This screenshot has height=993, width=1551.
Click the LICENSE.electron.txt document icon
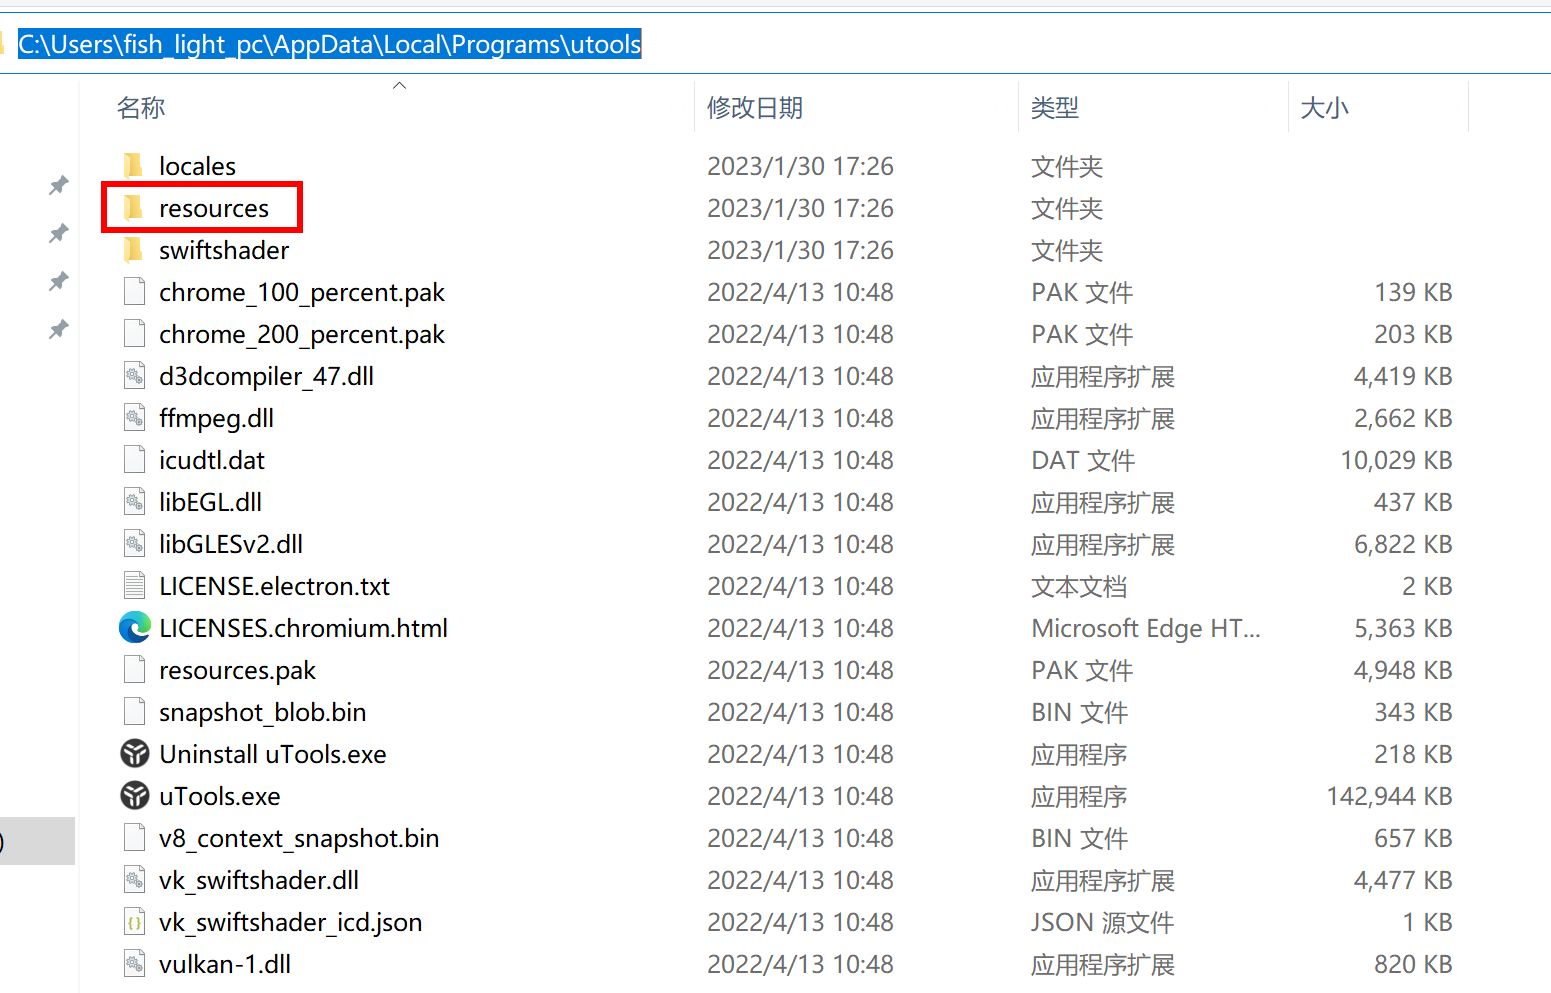pyautogui.click(x=134, y=585)
